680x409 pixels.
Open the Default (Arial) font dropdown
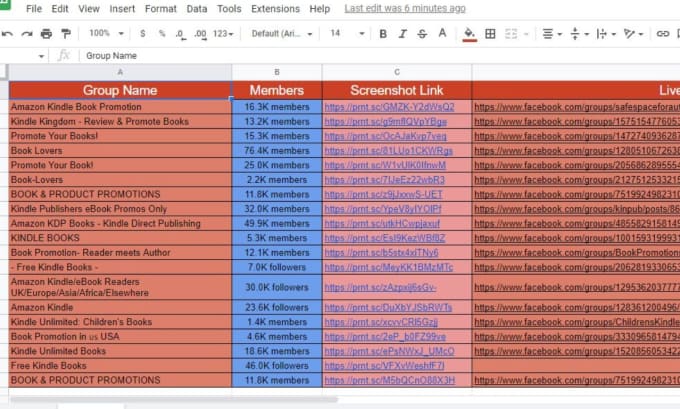[x=282, y=33]
